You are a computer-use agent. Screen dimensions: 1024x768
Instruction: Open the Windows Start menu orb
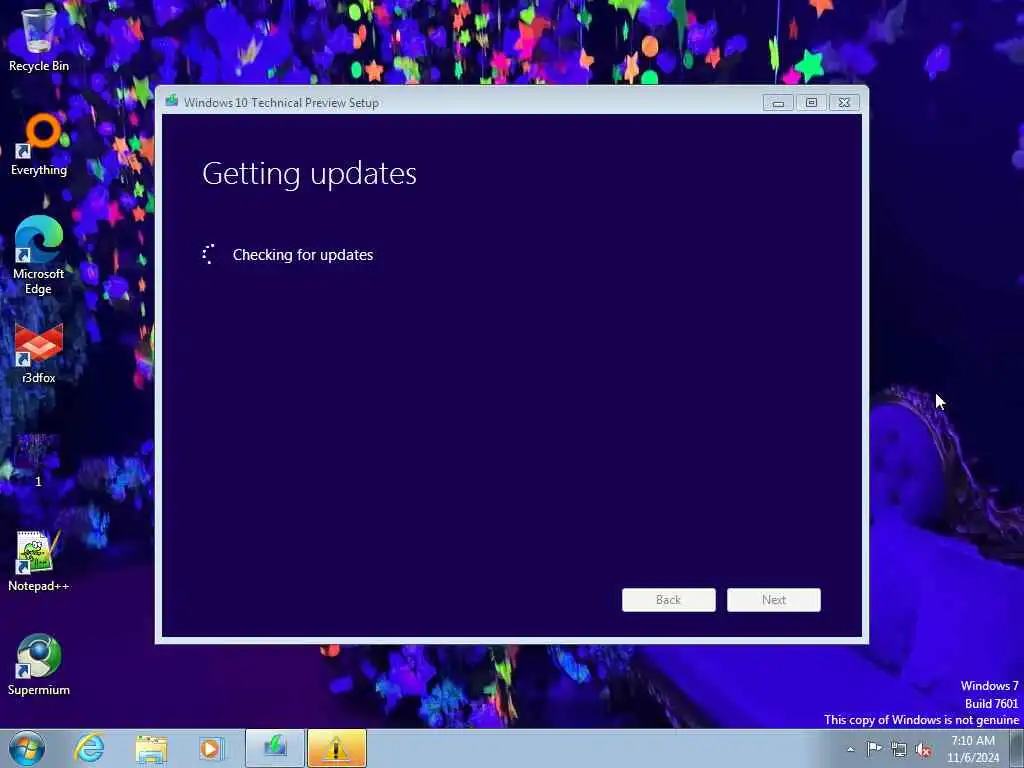coord(27,748)
